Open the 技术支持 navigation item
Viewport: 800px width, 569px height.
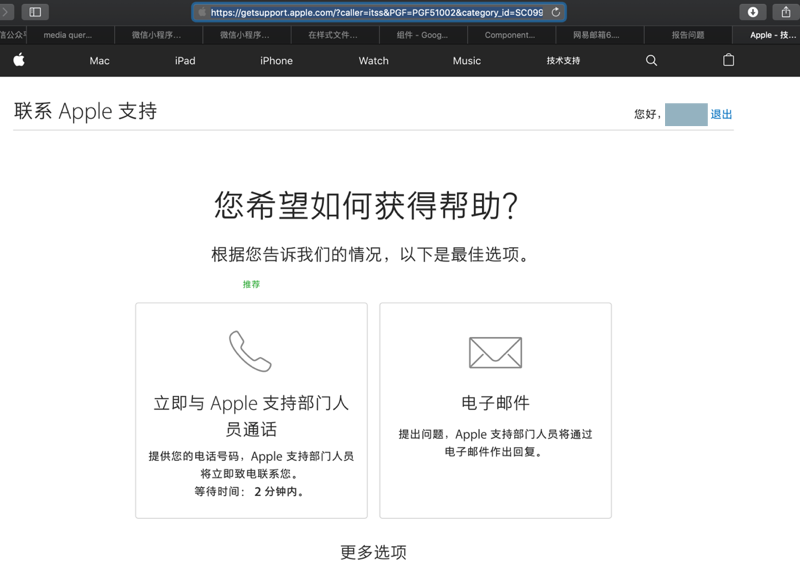[x=563, y=61]
